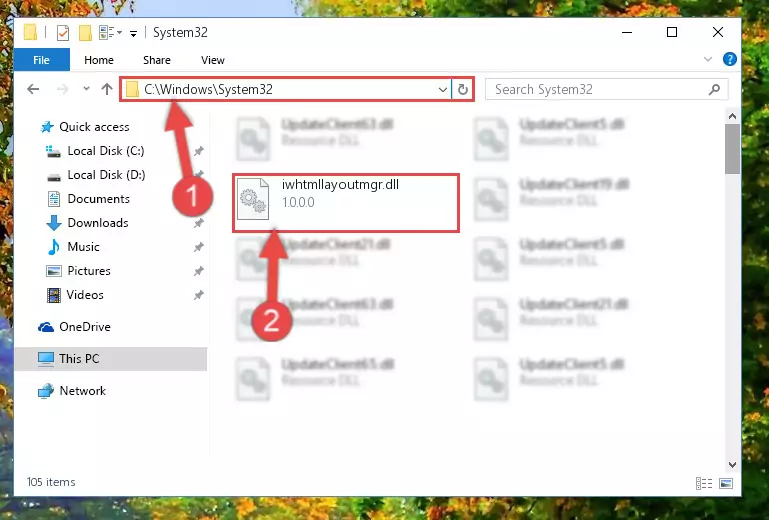The image size is (769, 520).
Task: Click the scrollbar up arrow
Action: (x=732, y=116)
